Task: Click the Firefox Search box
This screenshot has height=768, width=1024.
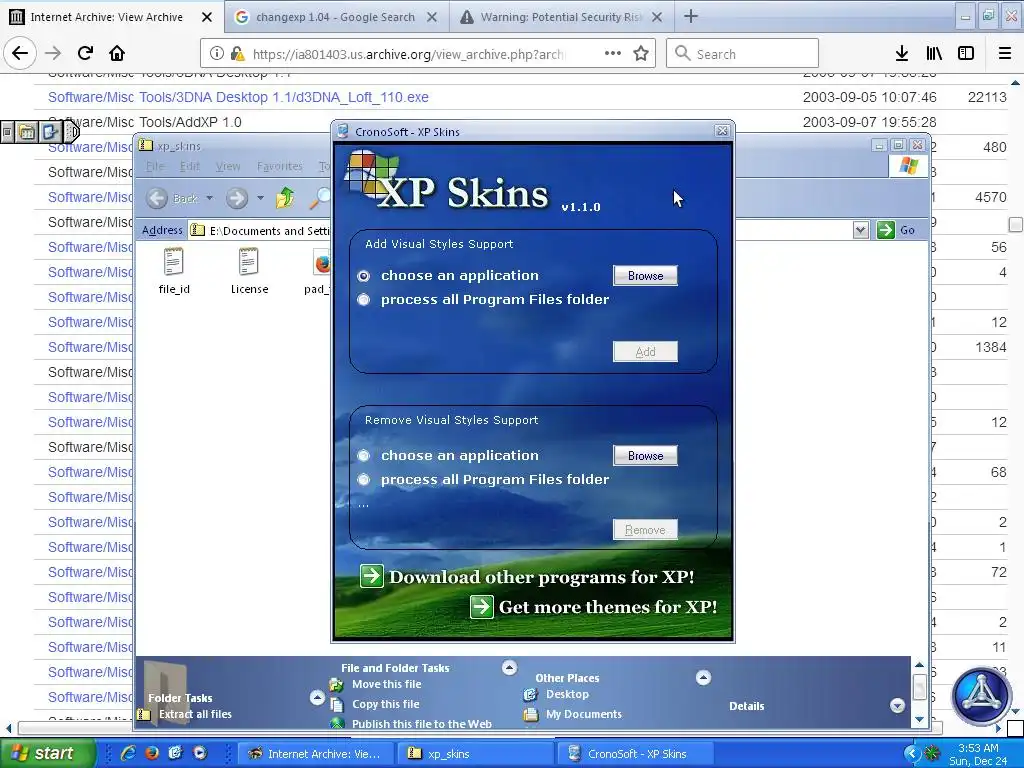Action: click(743, 54)
